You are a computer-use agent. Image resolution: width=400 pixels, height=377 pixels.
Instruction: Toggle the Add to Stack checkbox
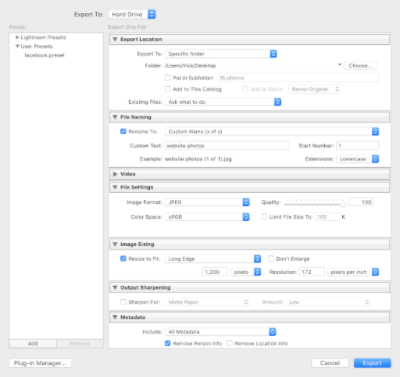pos(246,89)
